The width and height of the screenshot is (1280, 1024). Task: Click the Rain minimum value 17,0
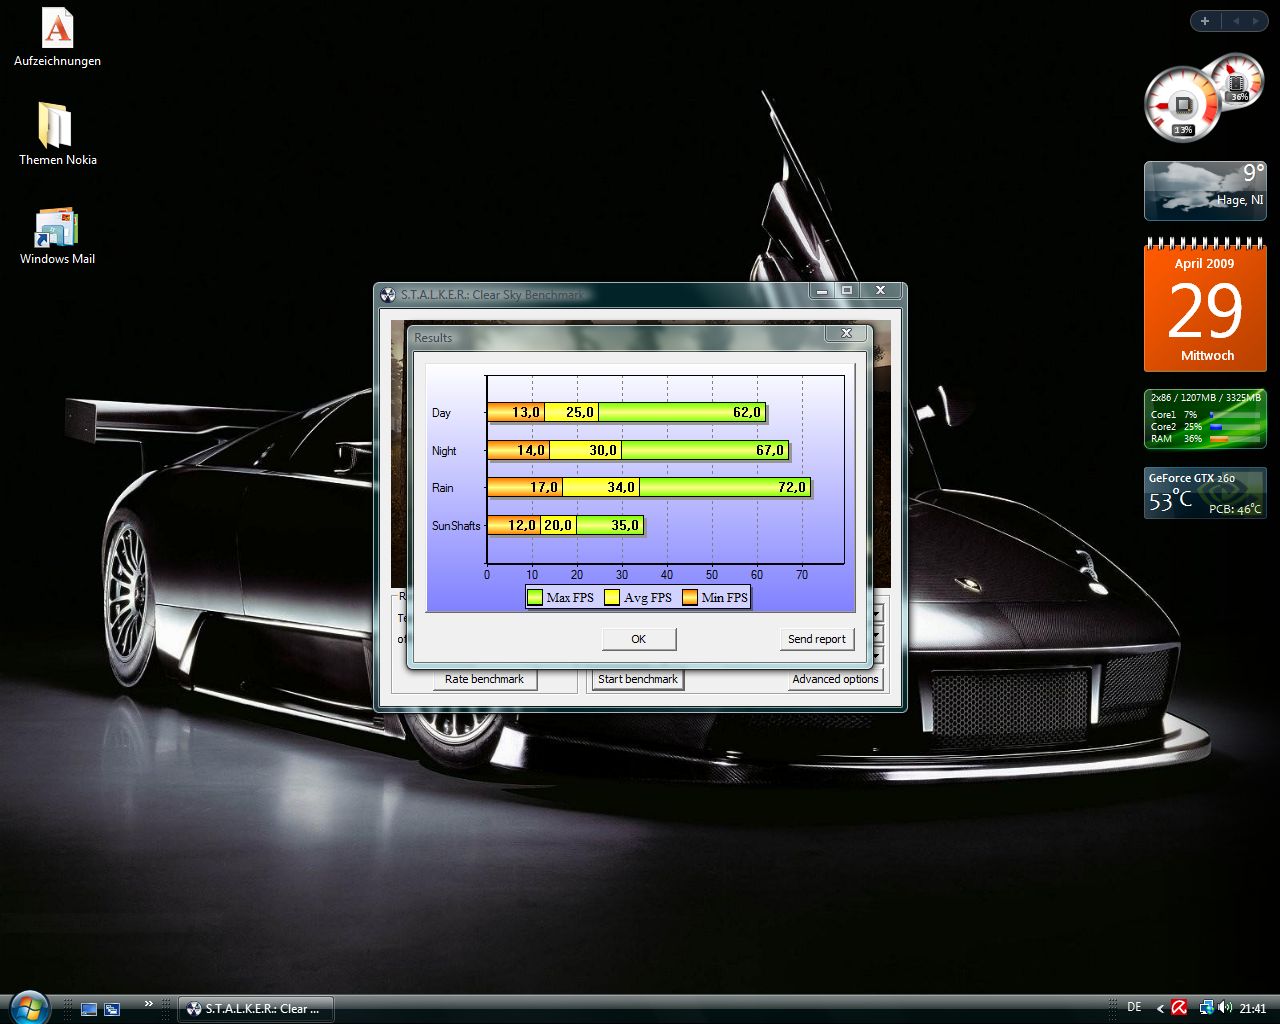[544, 487]
